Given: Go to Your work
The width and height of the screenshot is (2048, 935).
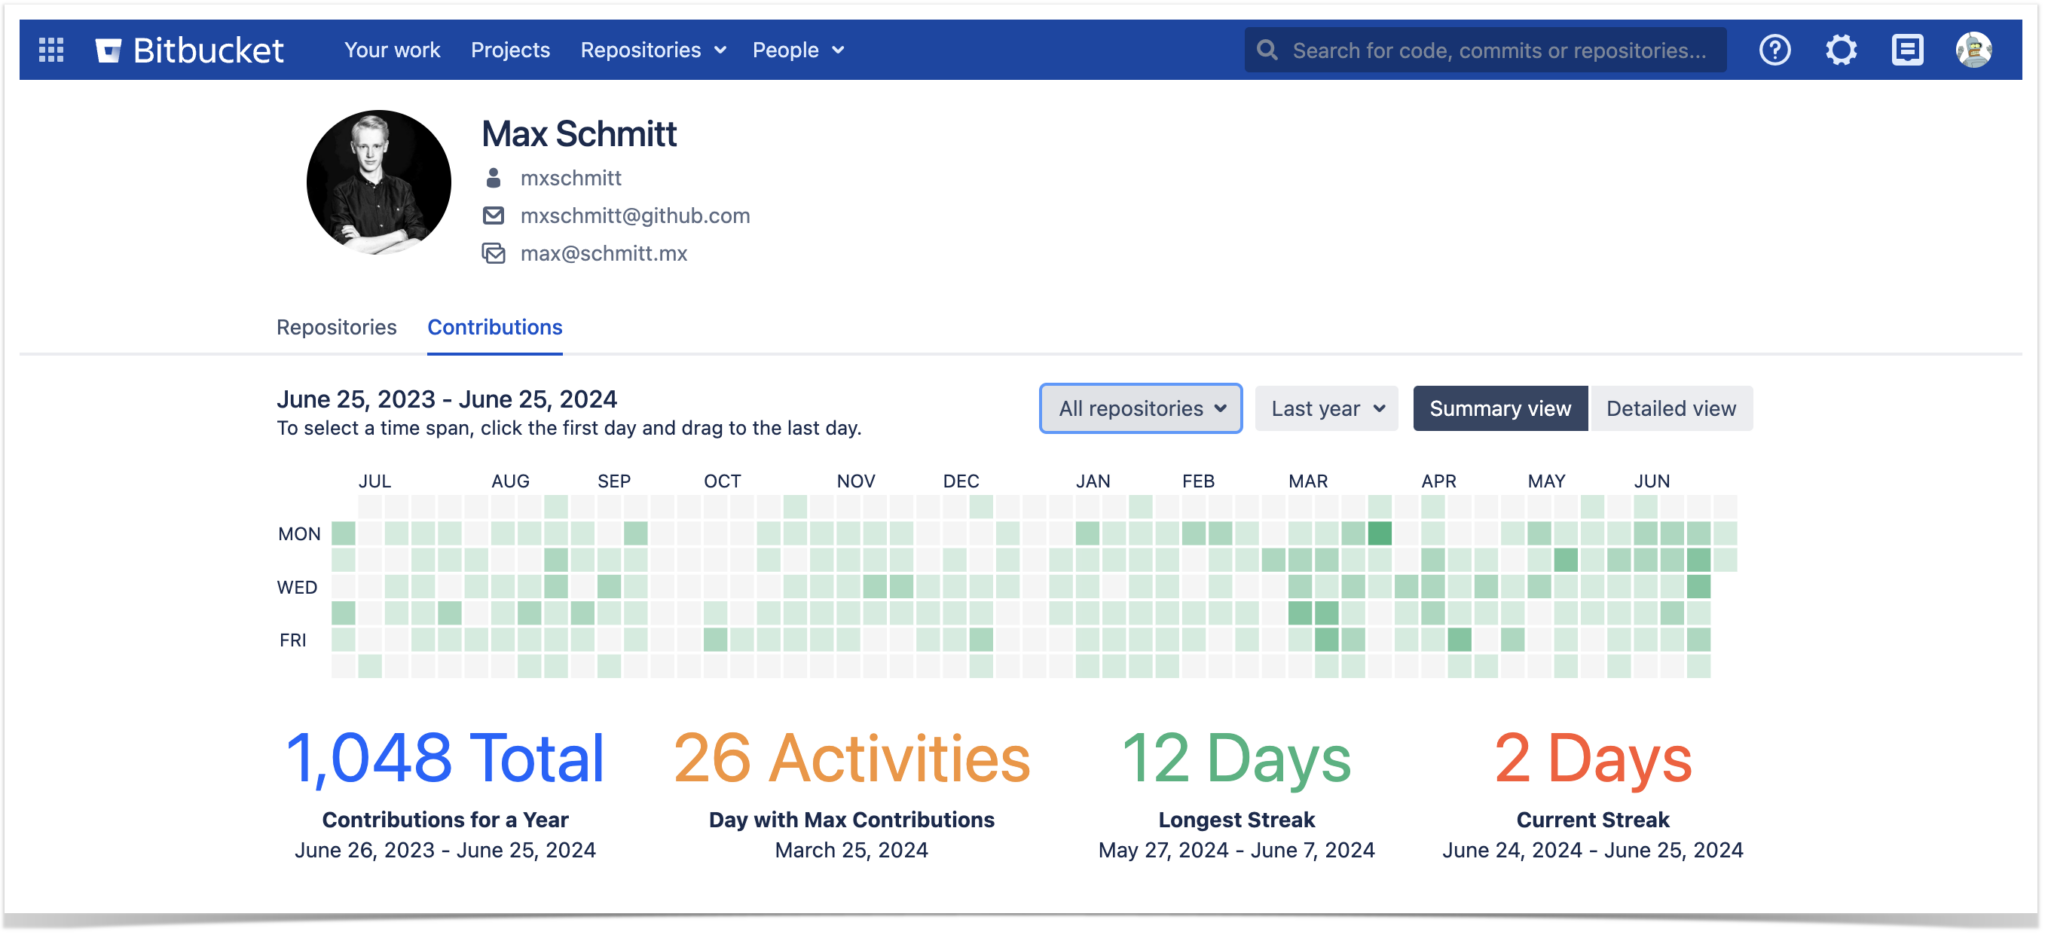Looking at the screenshot, I should coord(392,49).
